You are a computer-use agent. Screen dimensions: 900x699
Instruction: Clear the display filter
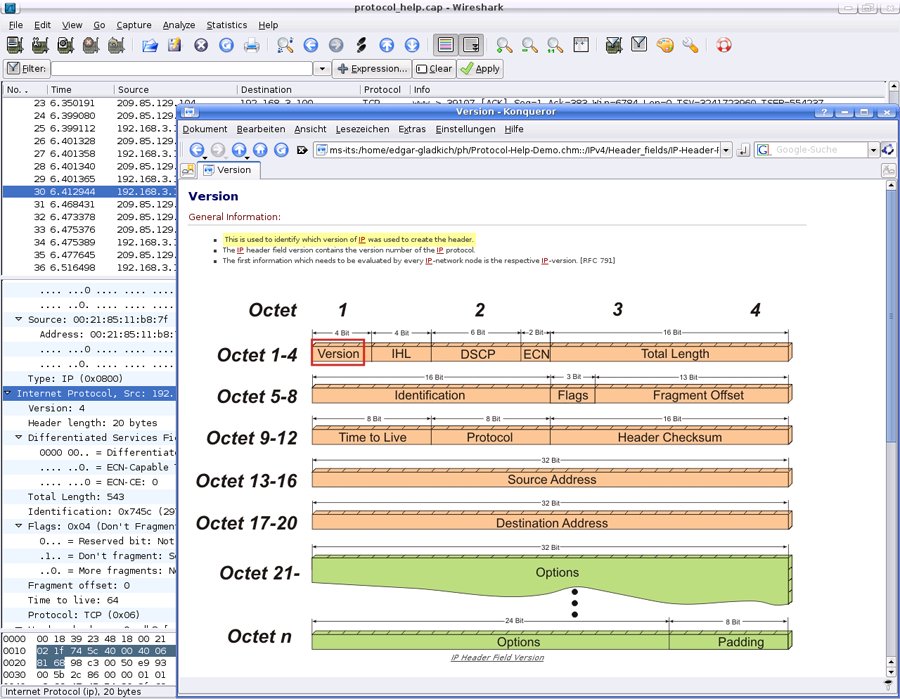point(434,69)
